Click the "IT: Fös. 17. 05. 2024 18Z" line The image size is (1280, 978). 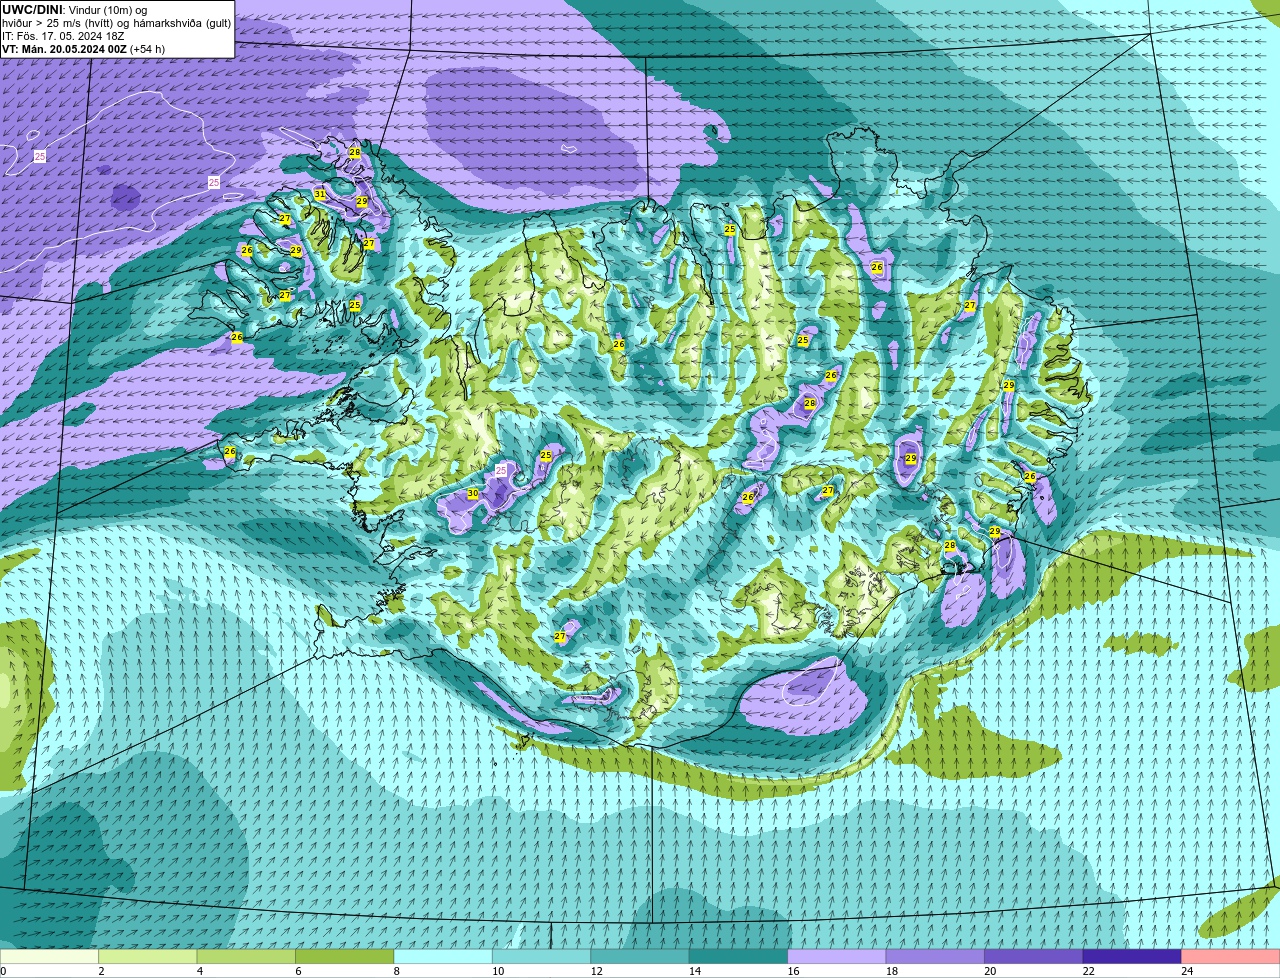[63, 36]
